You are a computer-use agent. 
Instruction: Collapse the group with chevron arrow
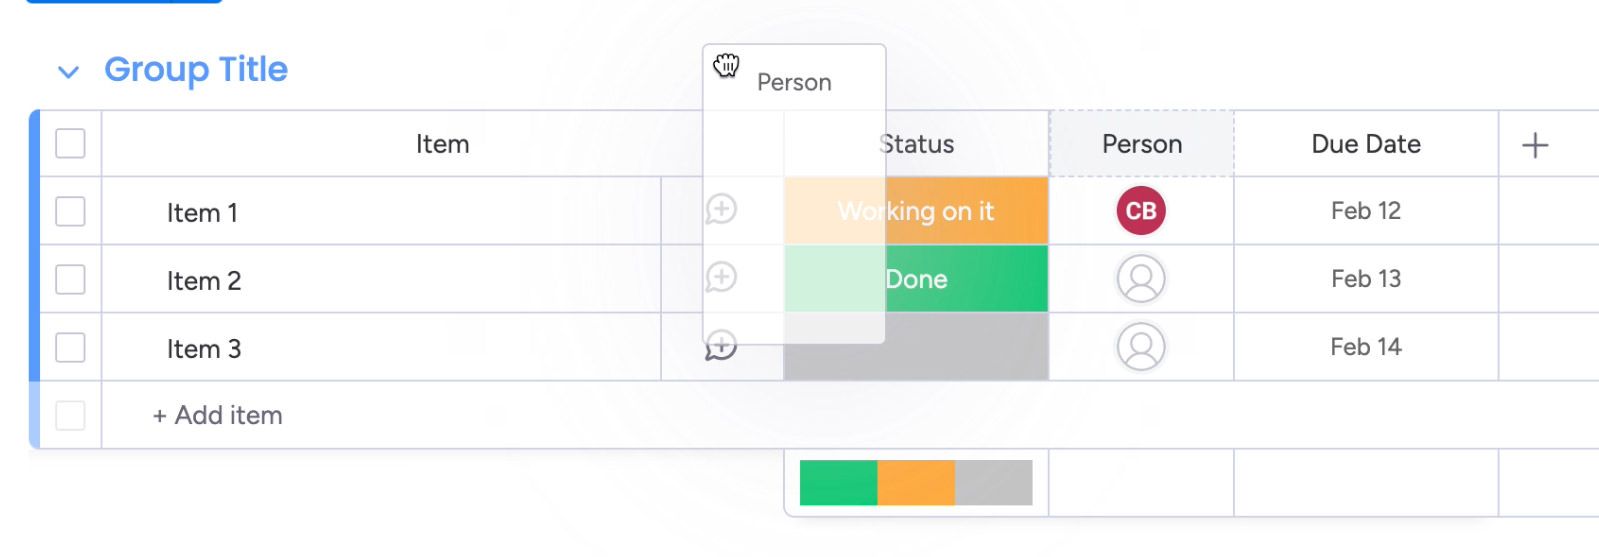[x=68, y=72]
